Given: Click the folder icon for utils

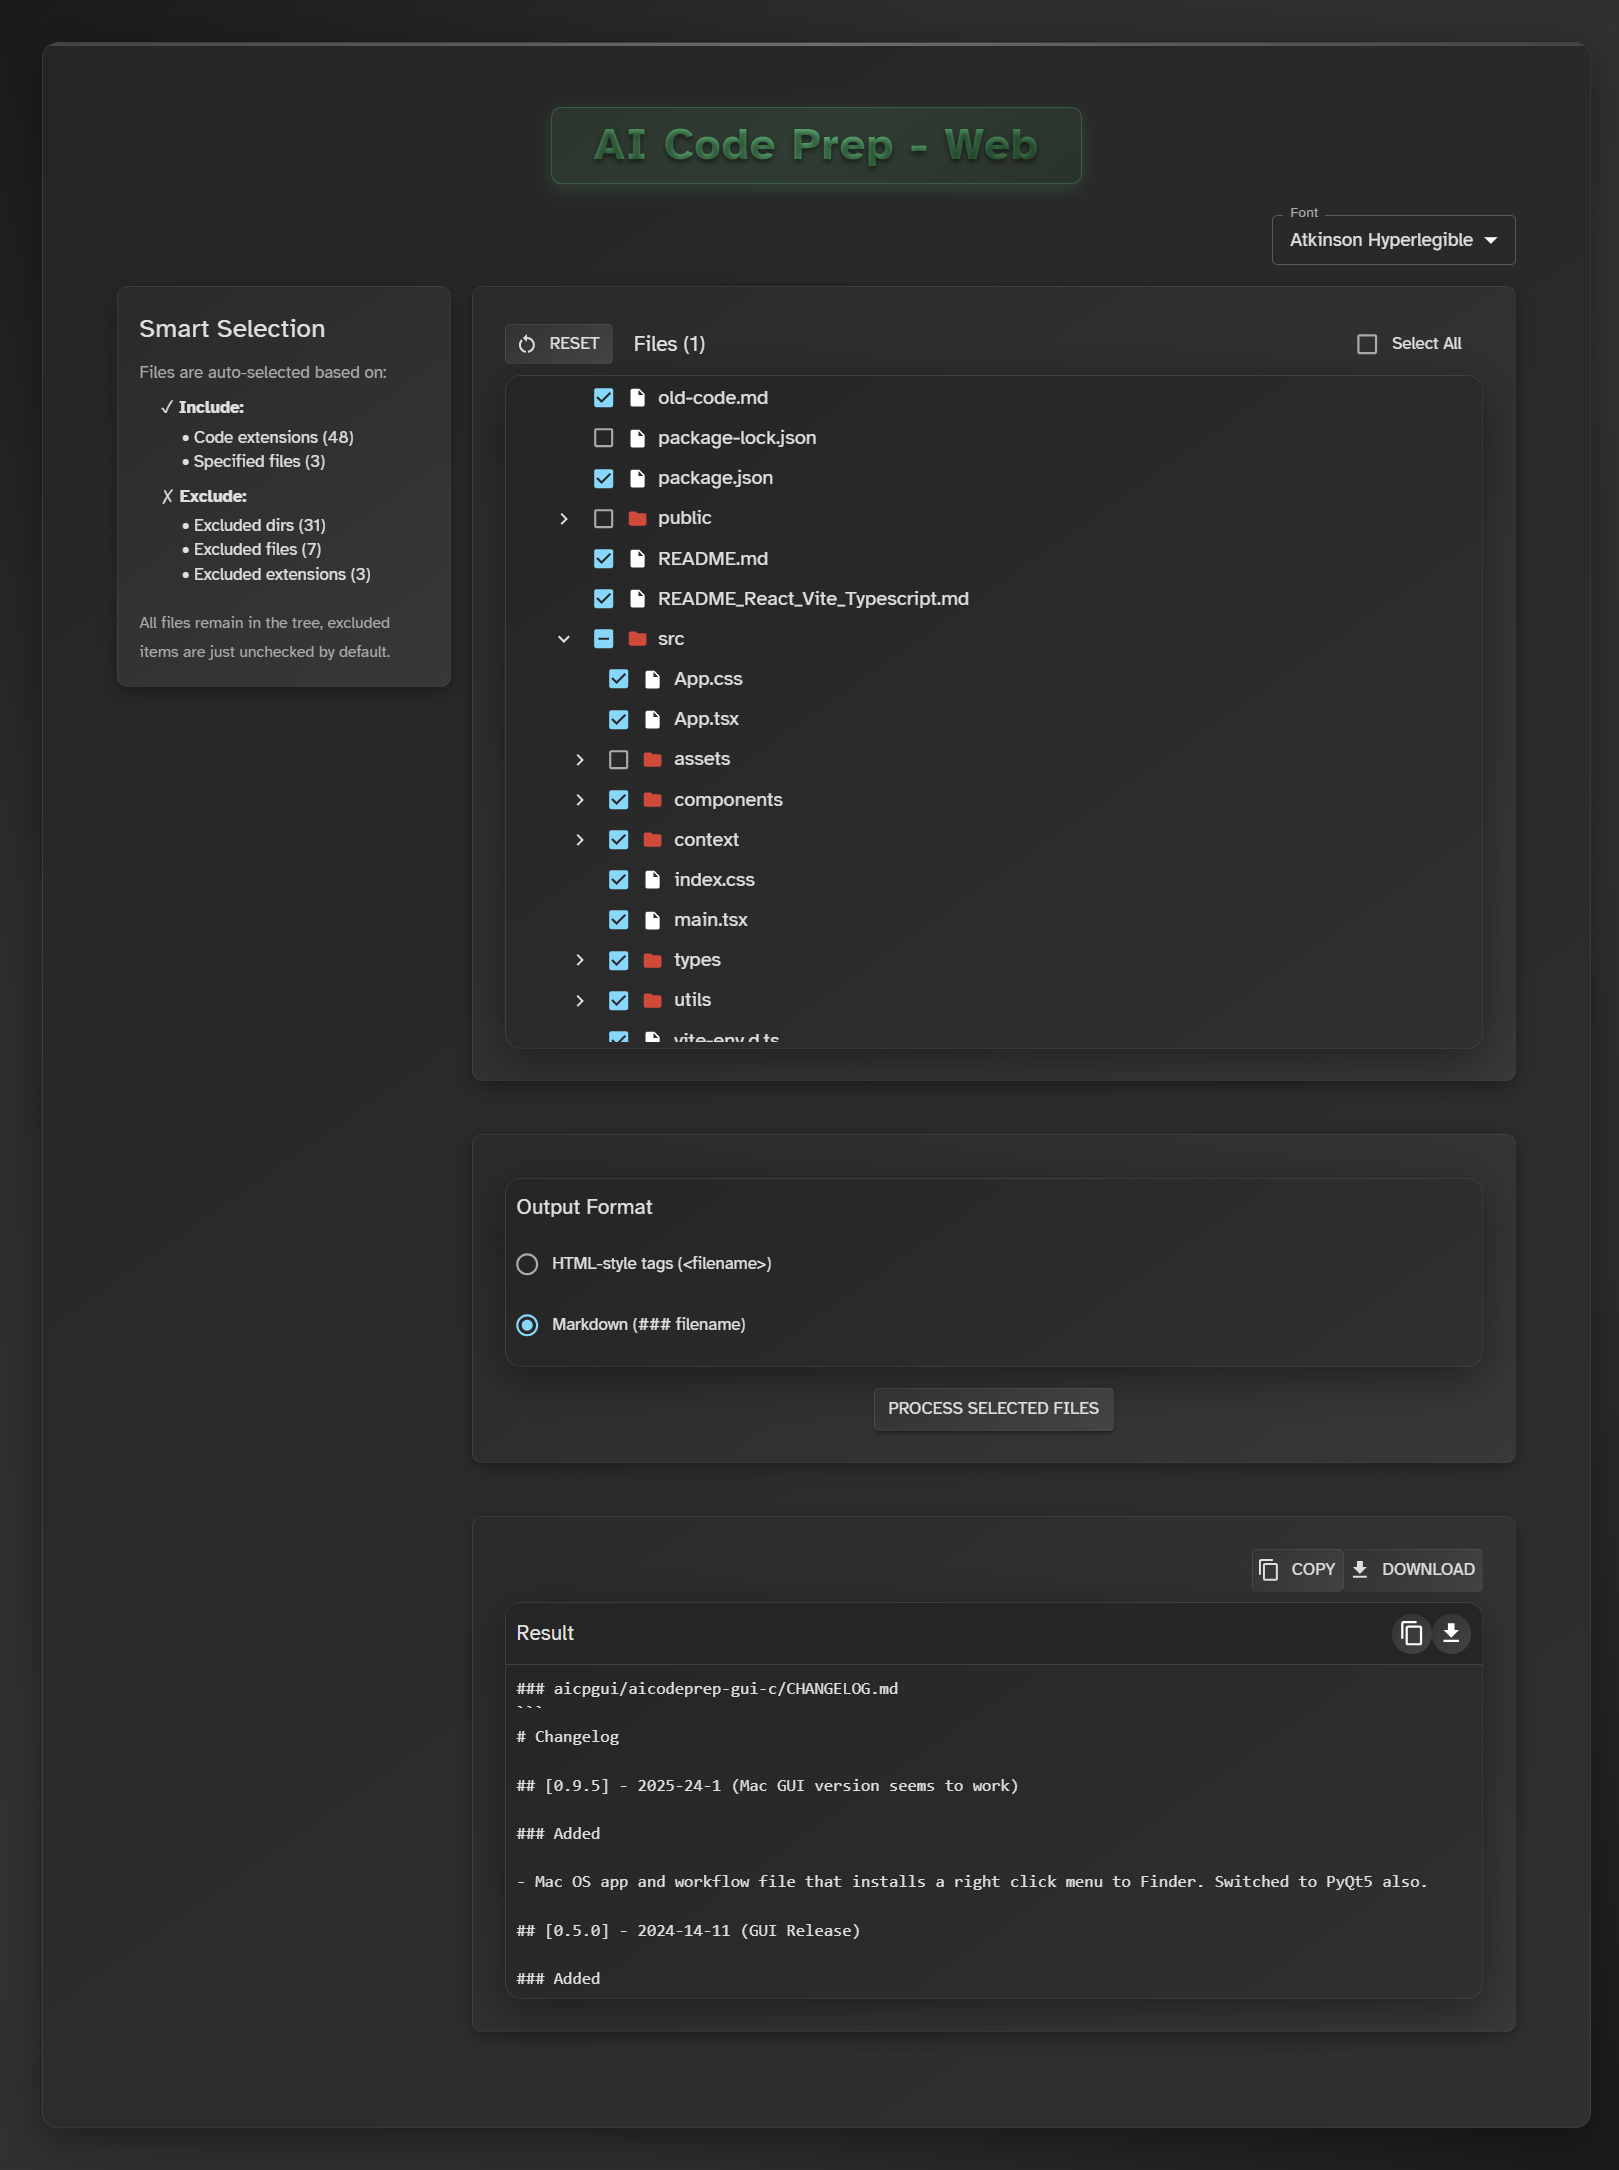Looking at the screenshot, I should coord(652,1000).
